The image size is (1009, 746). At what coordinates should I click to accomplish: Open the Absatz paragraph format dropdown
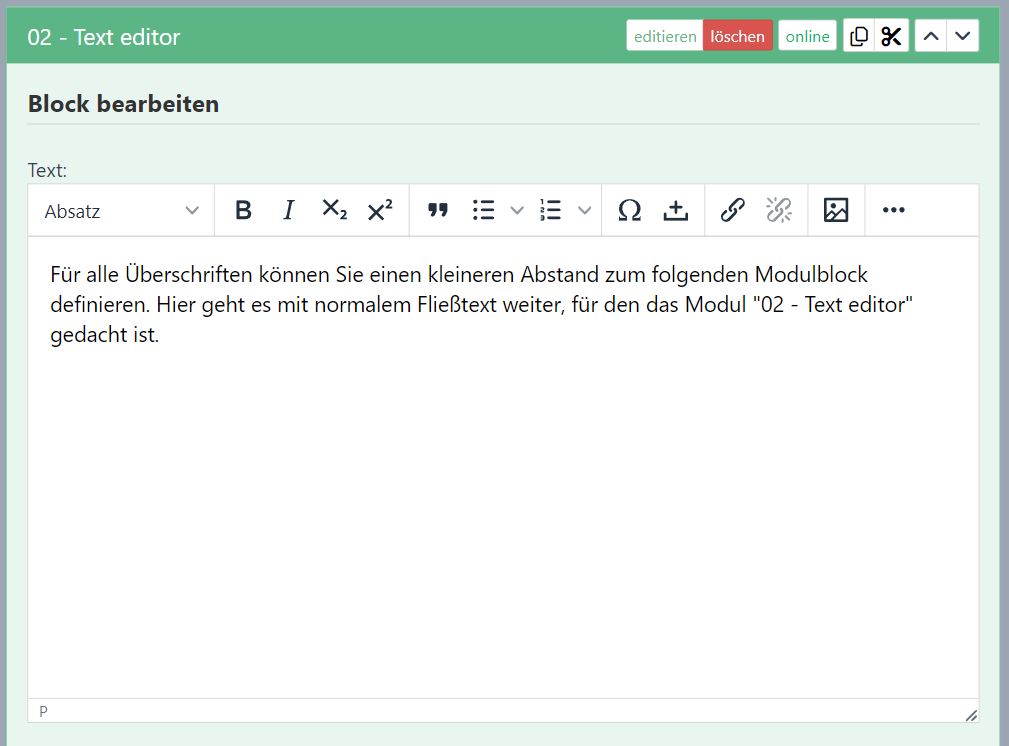click(x=121, y=211)
